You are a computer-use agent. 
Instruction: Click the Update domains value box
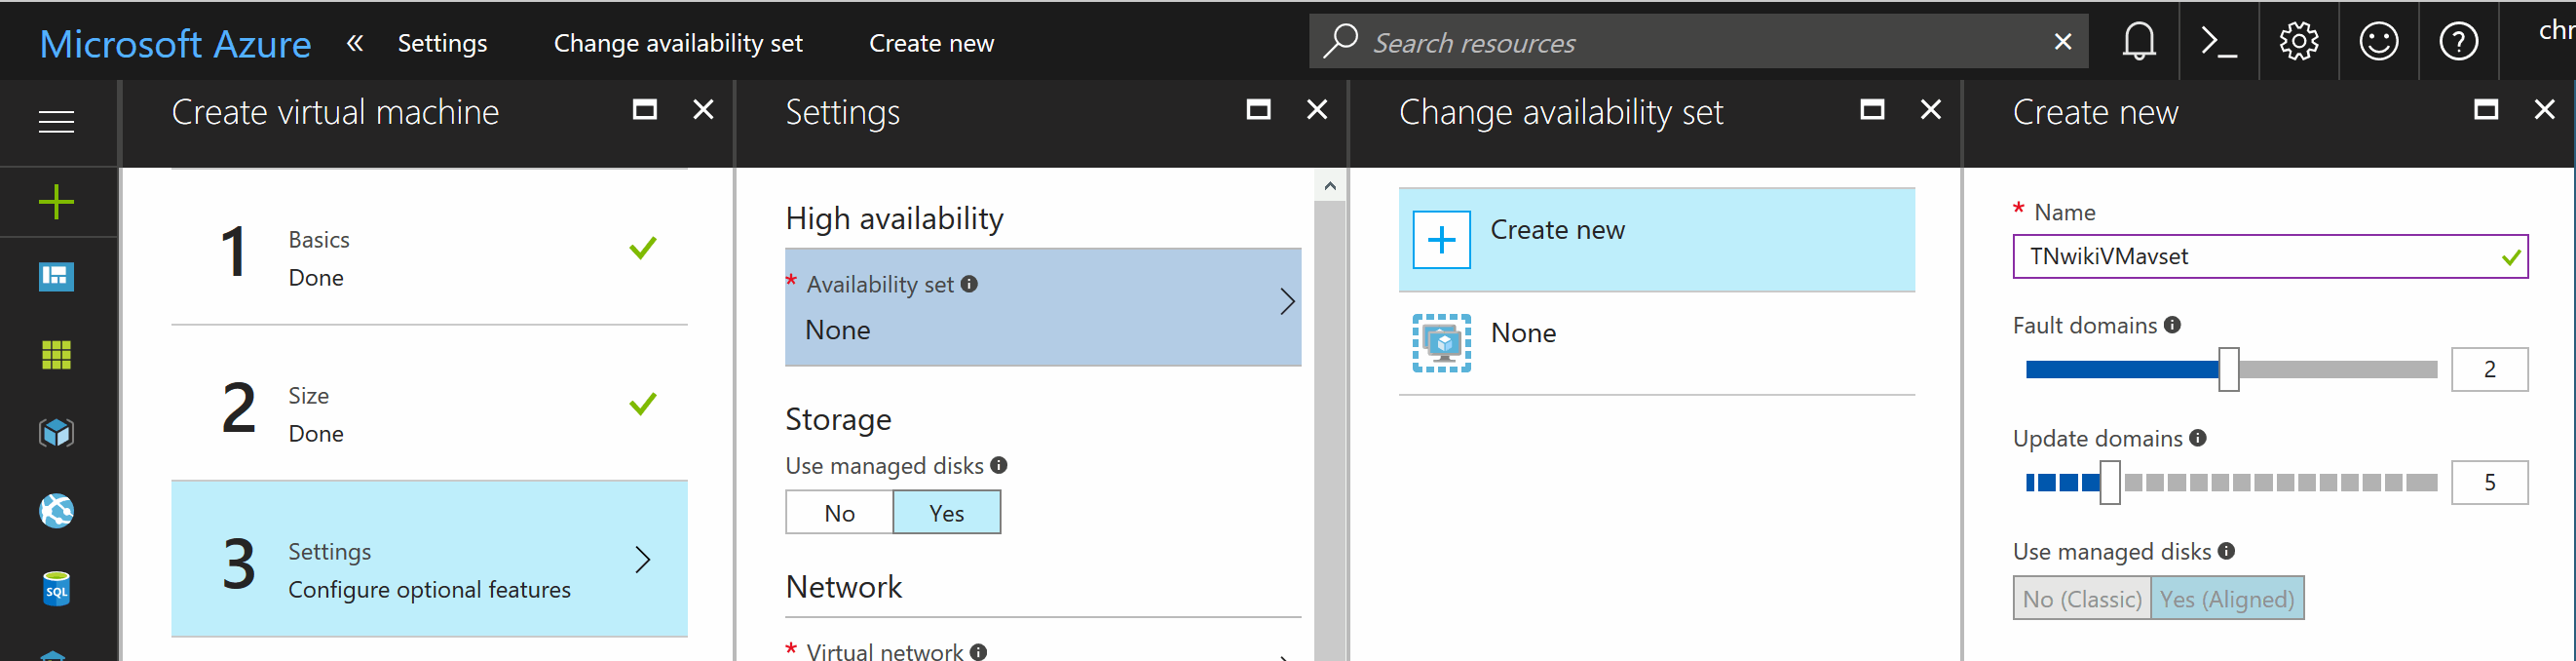coord(2490,483)
